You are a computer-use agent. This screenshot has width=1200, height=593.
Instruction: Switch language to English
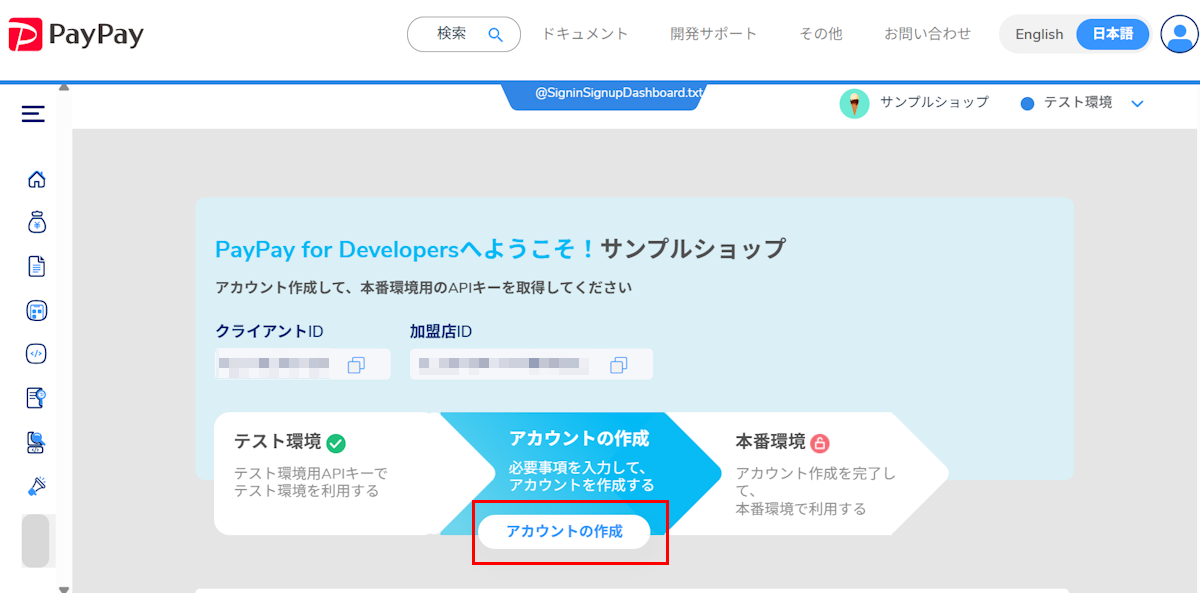pyautogui.click(x=1039, y=34)
